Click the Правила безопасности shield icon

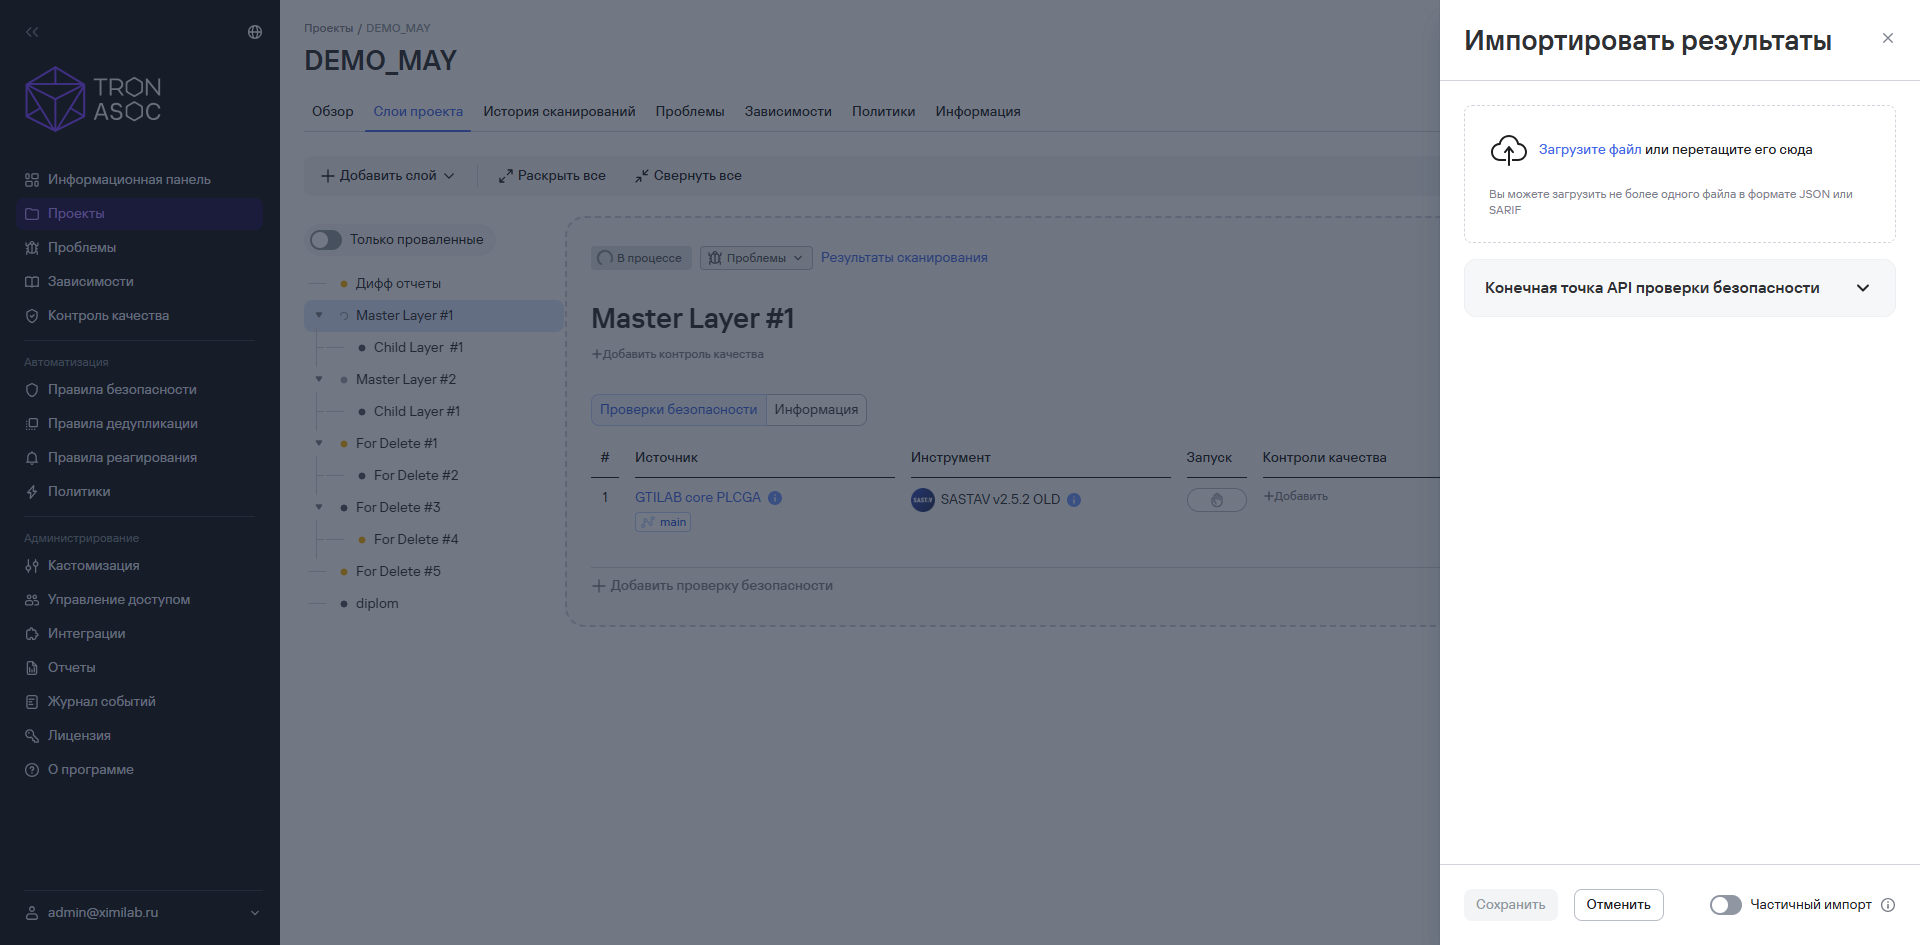[x=32, y=390]
